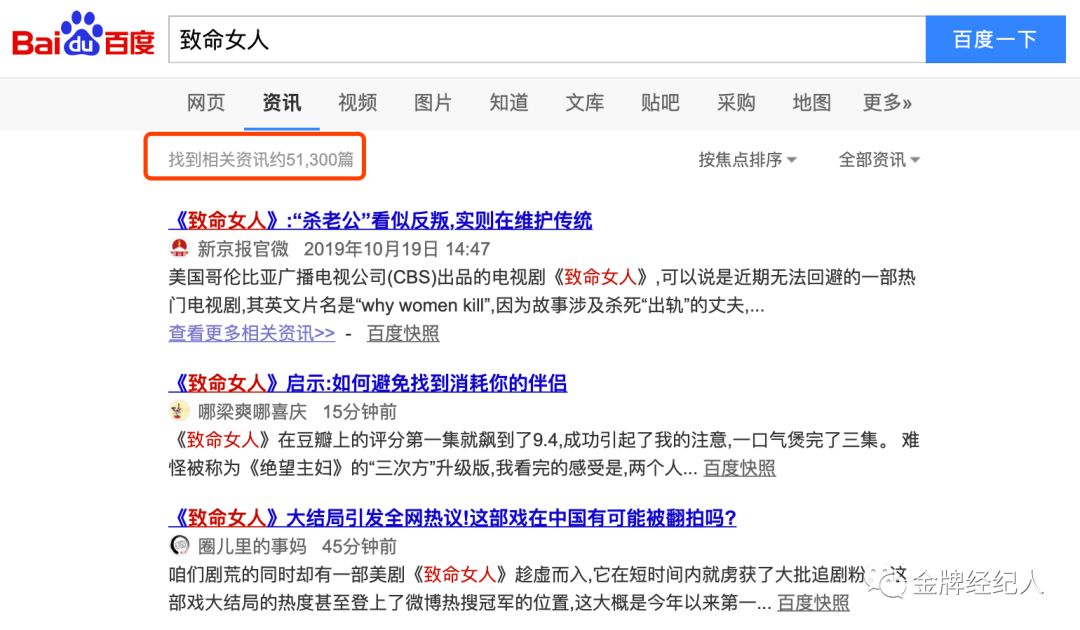Open the 视频 tab
Image resolution: width=1080 pixels, height=630 pixels.
(357, 103)
